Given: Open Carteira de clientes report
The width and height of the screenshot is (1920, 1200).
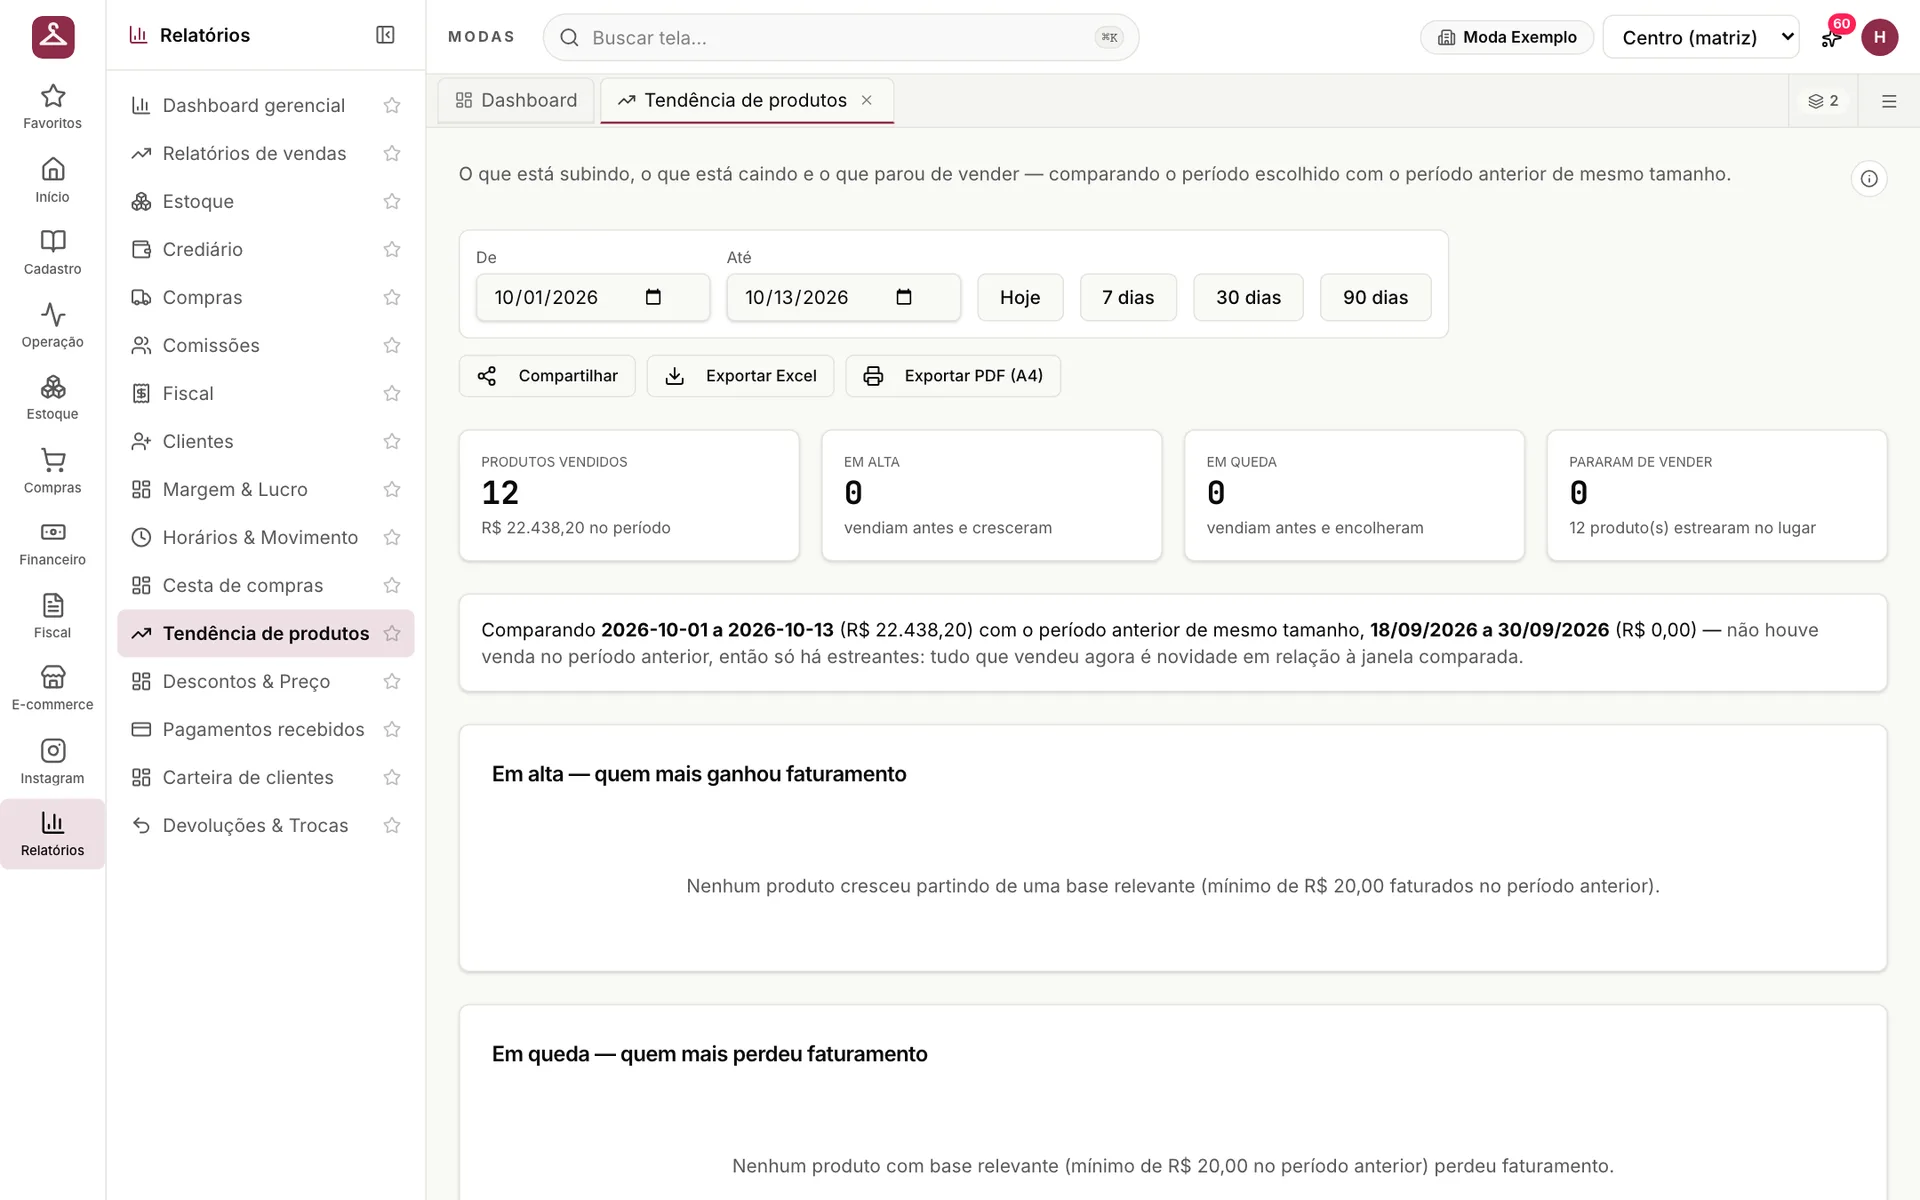Looking at the screenshot, I should 248,777.
